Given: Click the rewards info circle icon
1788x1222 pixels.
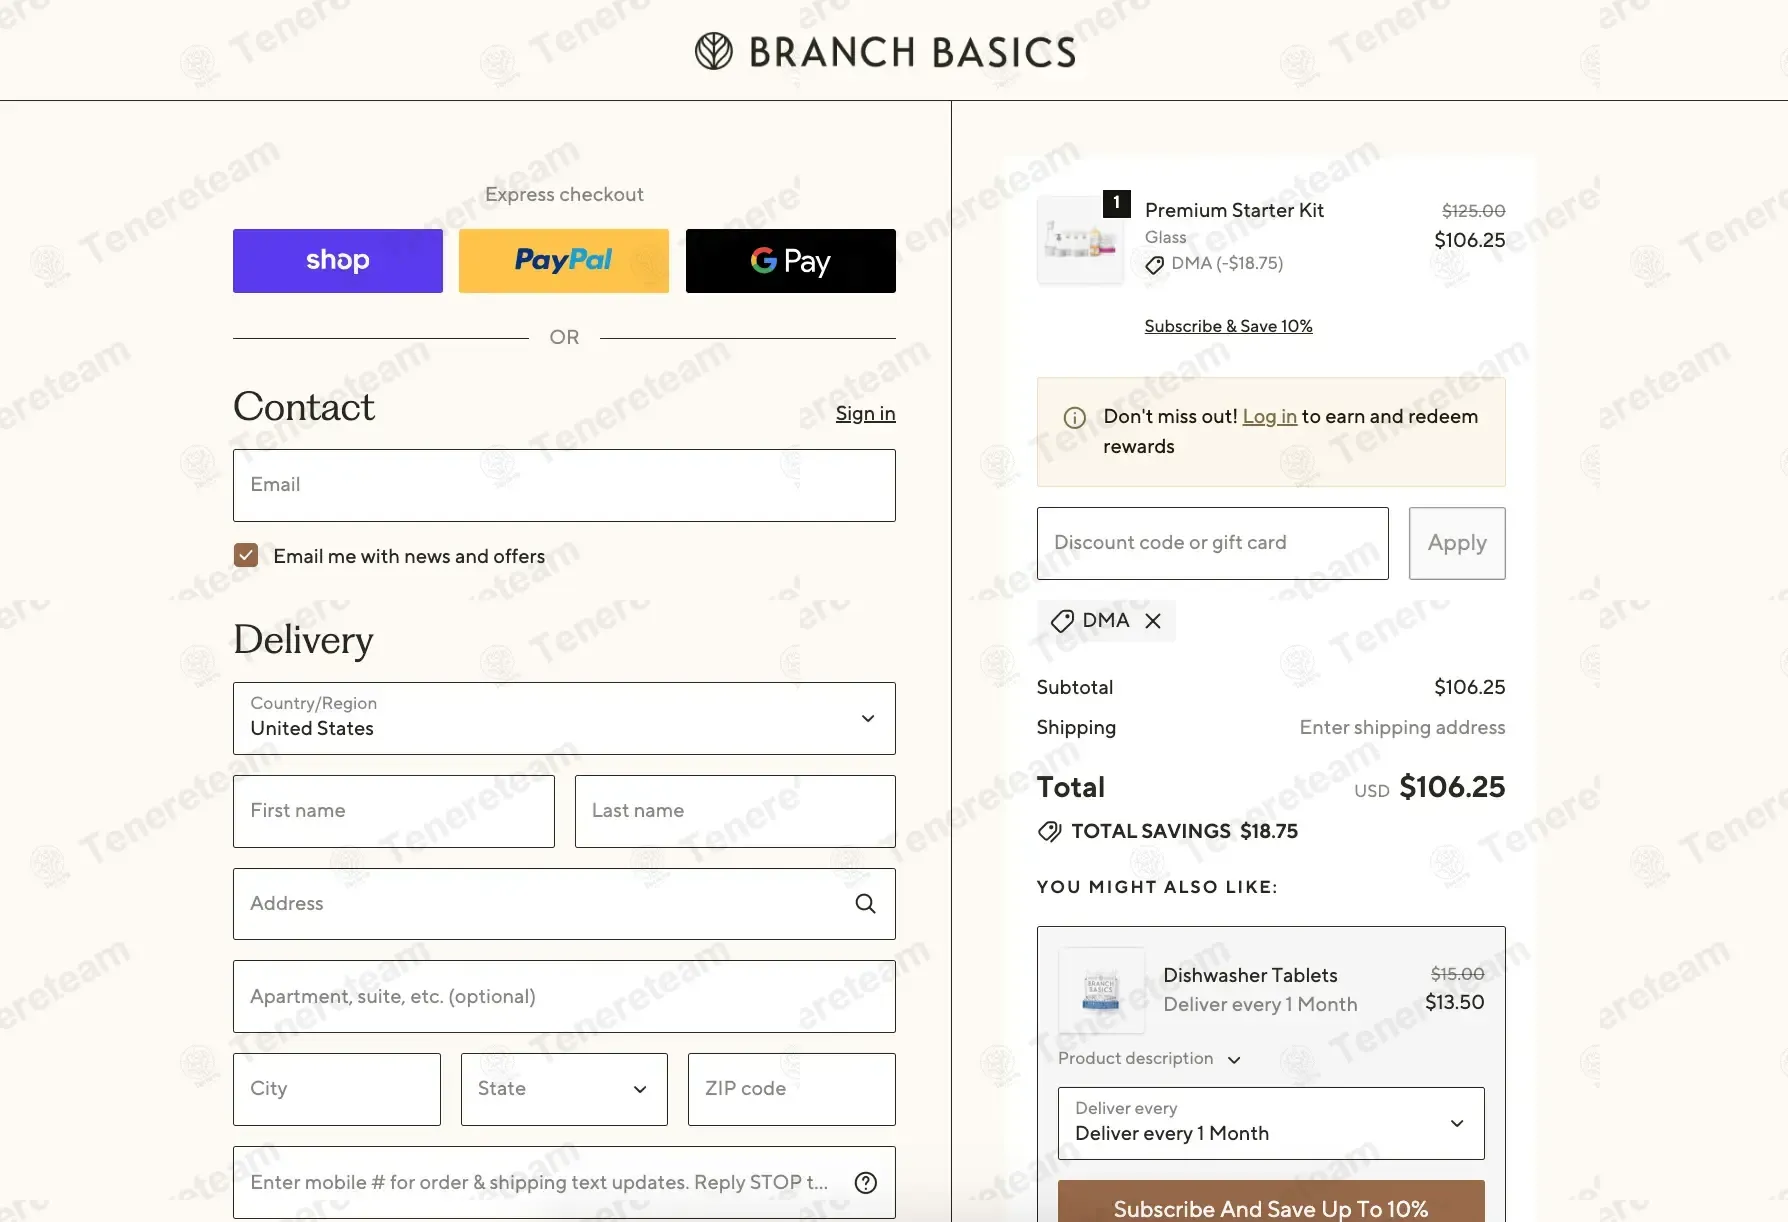Looking at the screenshot, I should [1074, 418].
